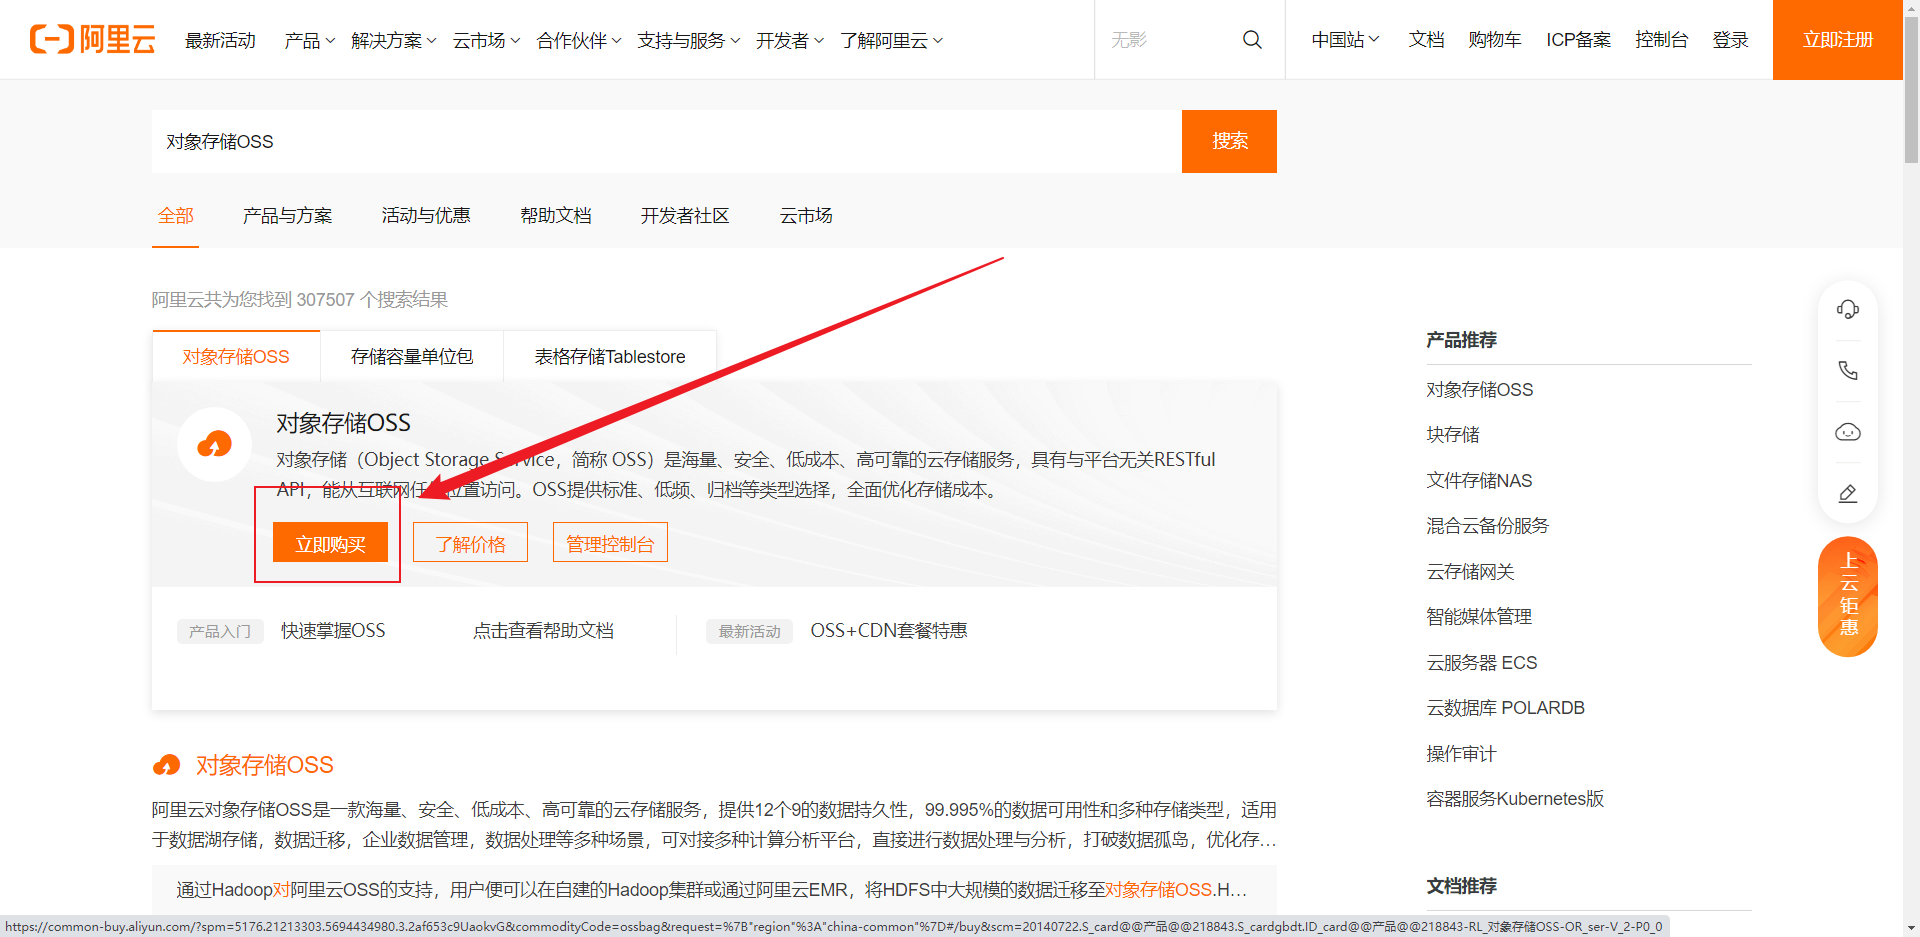Screen dimensions: 1920x937
Task: Open 云服务器 ECS recommendation
Action: coord(1482,662)
